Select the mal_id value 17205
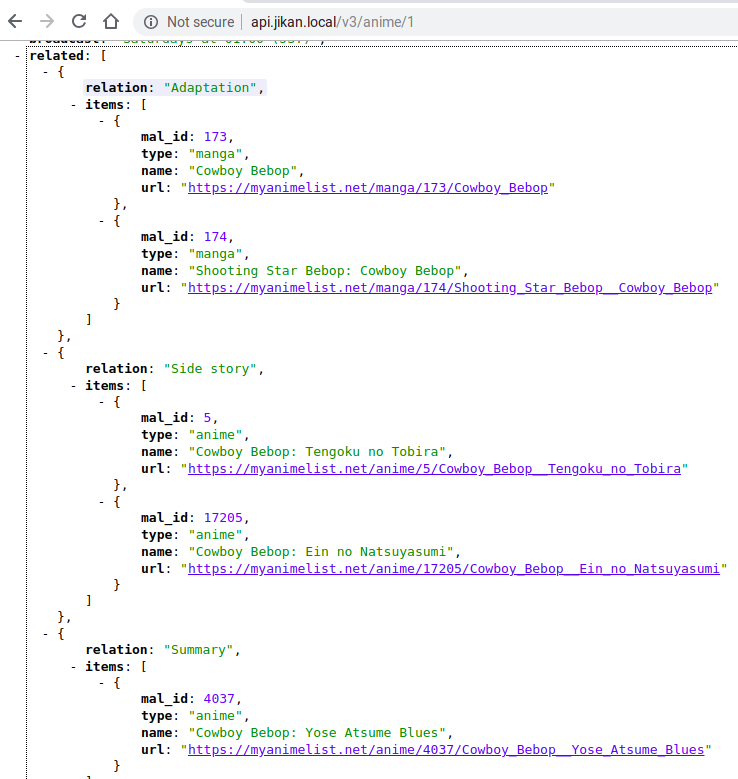 [x=223, y=518]
